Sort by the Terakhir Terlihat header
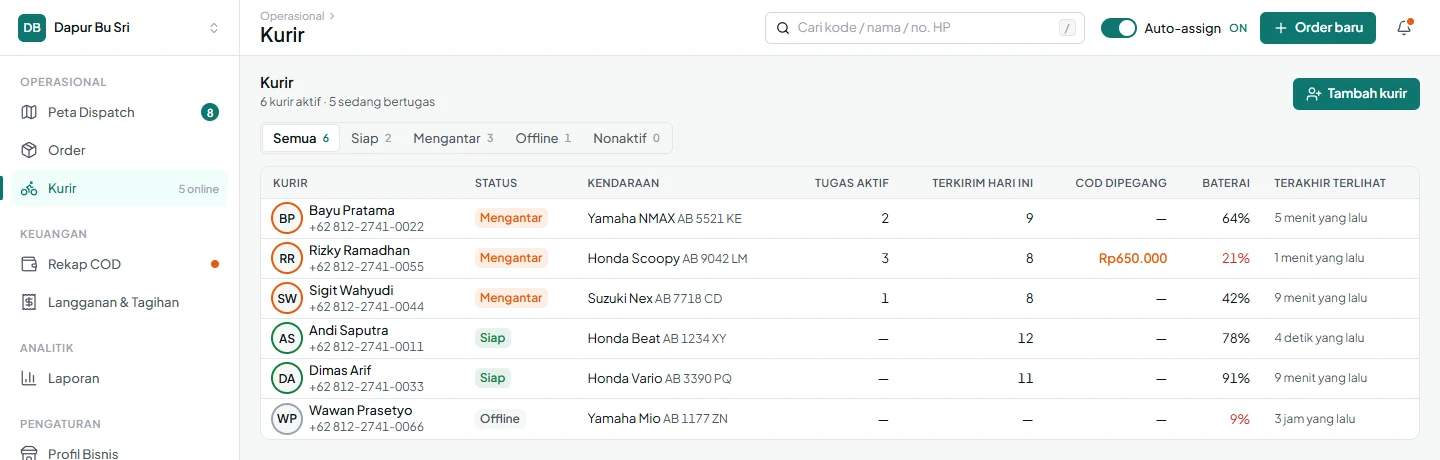The image size is (1440, 460). tap(1330, 183)
